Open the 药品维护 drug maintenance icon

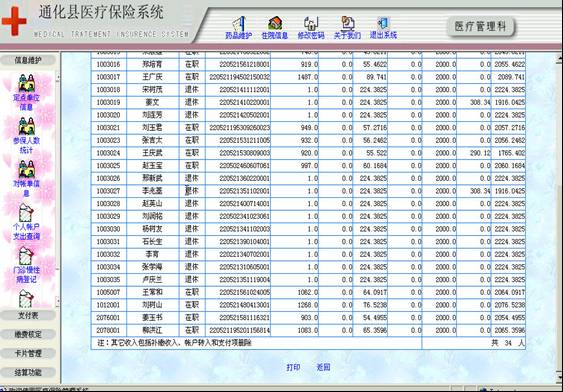point(238,28)
